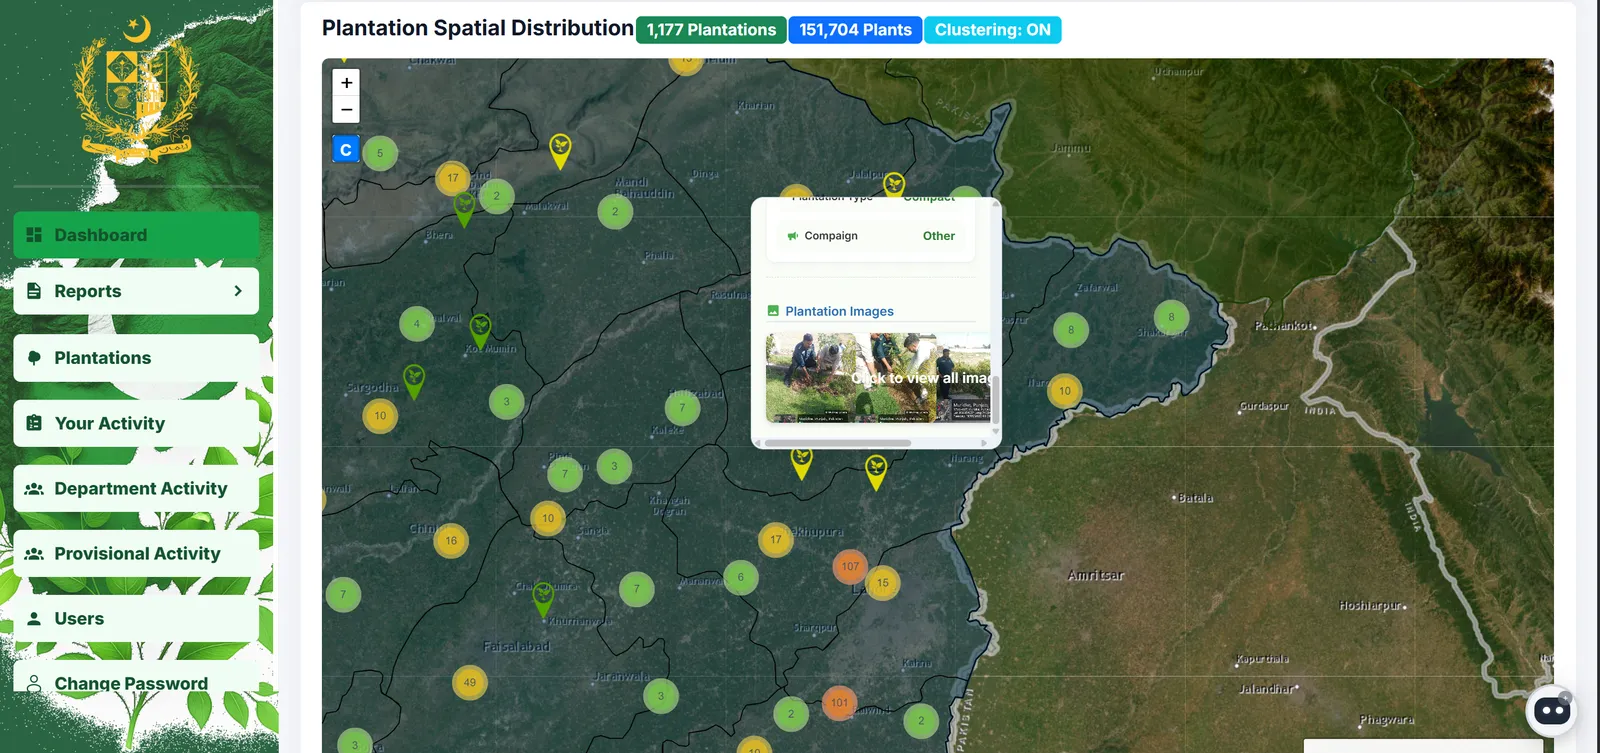Open the 16 cluster marker
Viewport: 1600px width, 753px height.
coord(451,541)
